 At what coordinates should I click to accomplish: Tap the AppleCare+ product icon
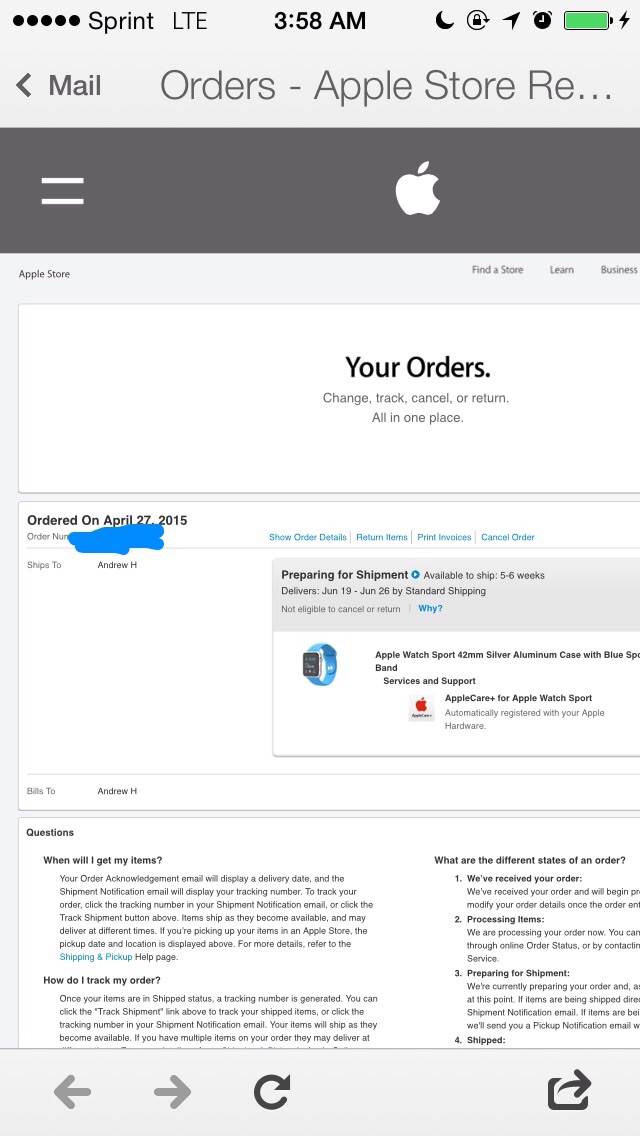[421, 707]
